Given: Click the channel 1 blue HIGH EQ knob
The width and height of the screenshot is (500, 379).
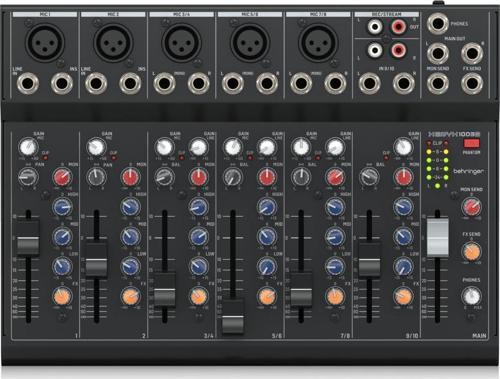Looking at the screenshot, I should coord(62,207).
